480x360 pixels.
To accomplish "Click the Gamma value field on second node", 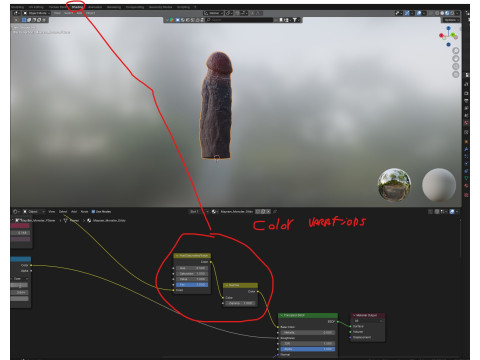I will pyautogui.click(x=240, y=303).
